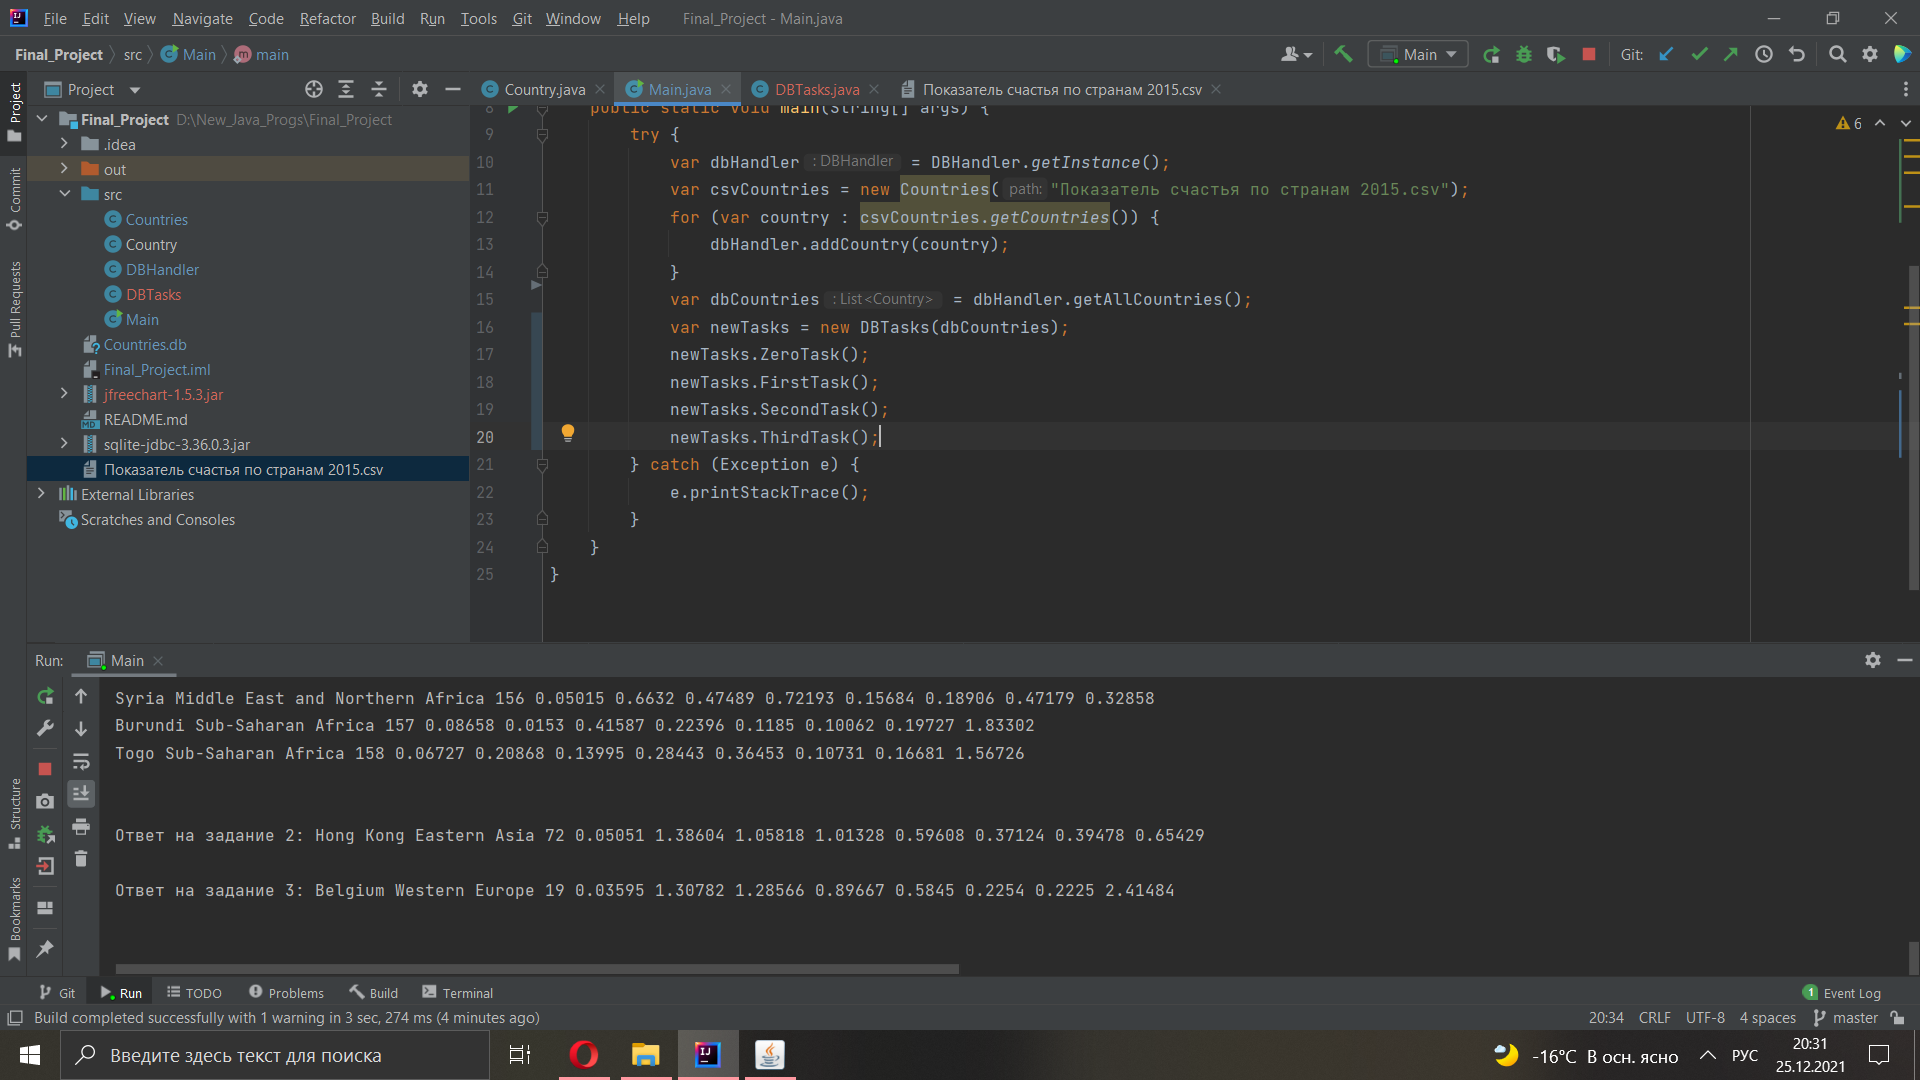
Task: Expand jfreechart-1.5.3.jar node
Action: tap(64, 394)
